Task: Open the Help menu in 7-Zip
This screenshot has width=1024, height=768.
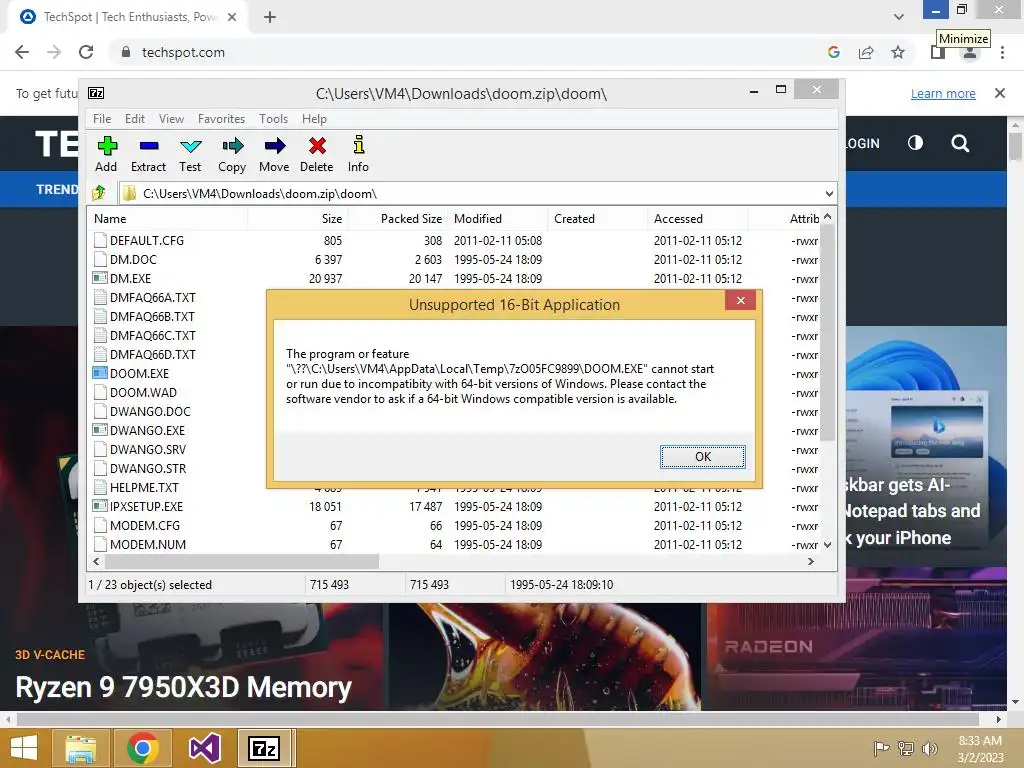Action: pos(314,119)
